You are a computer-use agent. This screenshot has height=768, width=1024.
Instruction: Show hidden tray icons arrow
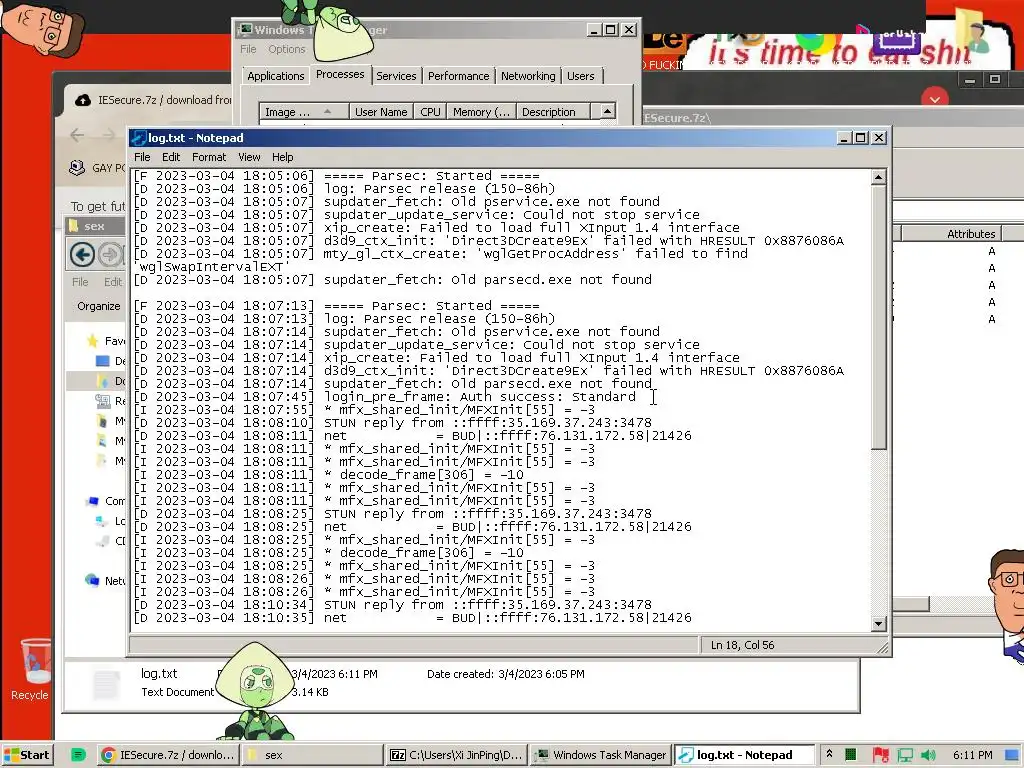coord(829,754)
